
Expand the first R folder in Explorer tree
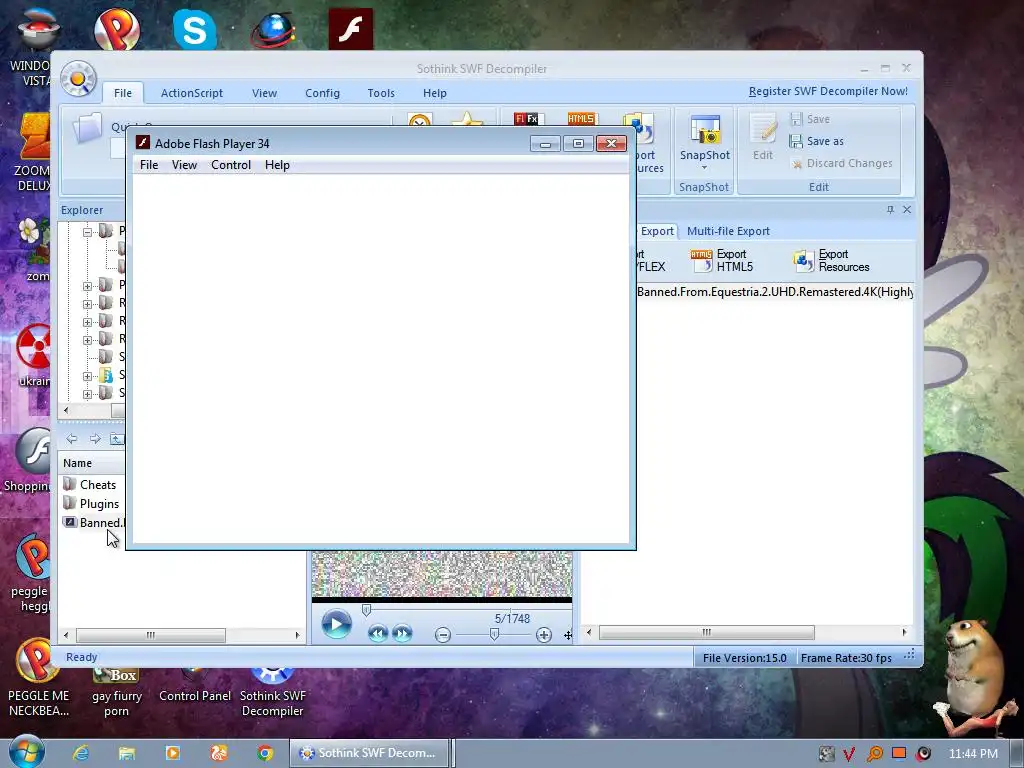[87, 304]
